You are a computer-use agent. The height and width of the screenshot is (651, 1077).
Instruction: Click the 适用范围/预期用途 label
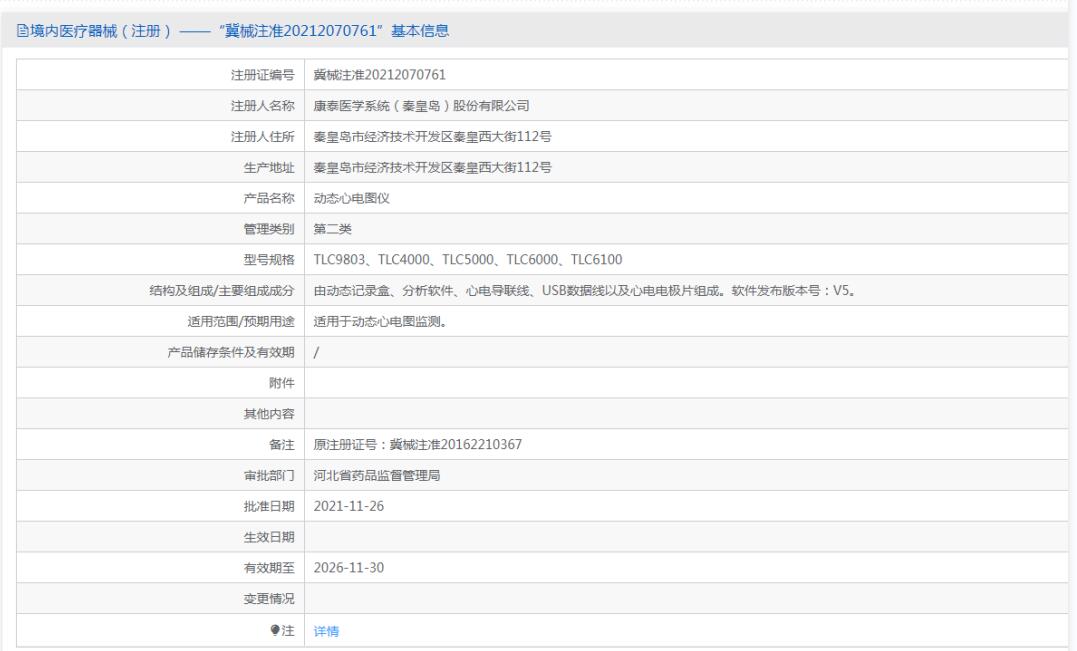[240, 321]
